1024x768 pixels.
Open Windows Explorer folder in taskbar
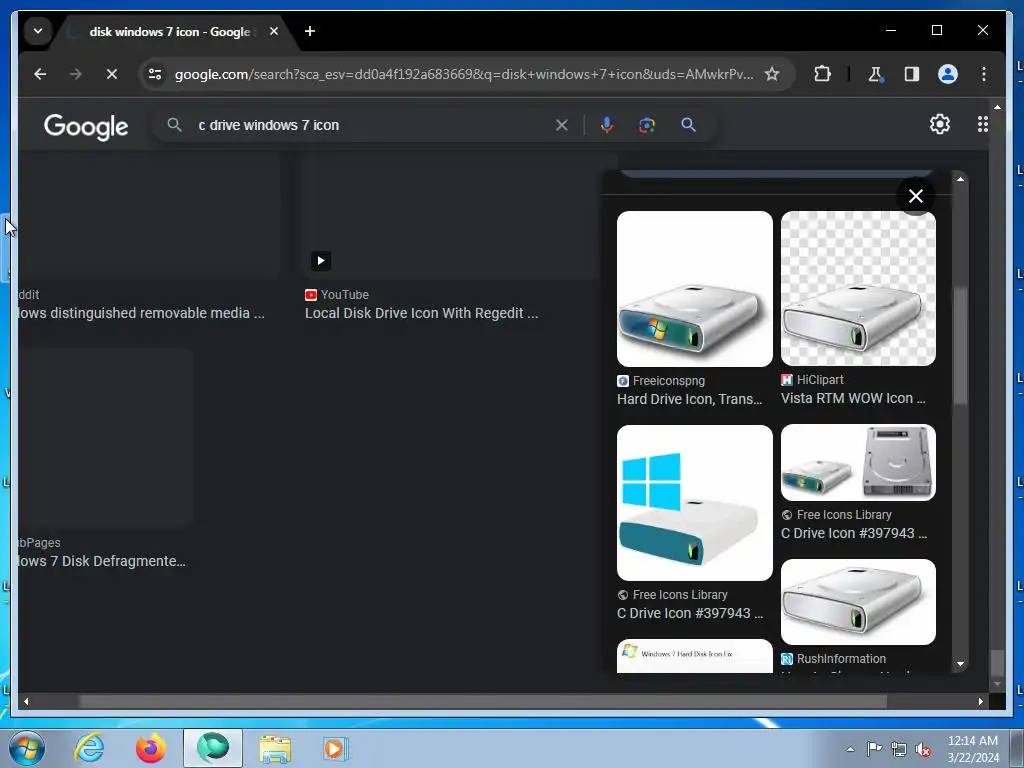[x=275, y=748]
